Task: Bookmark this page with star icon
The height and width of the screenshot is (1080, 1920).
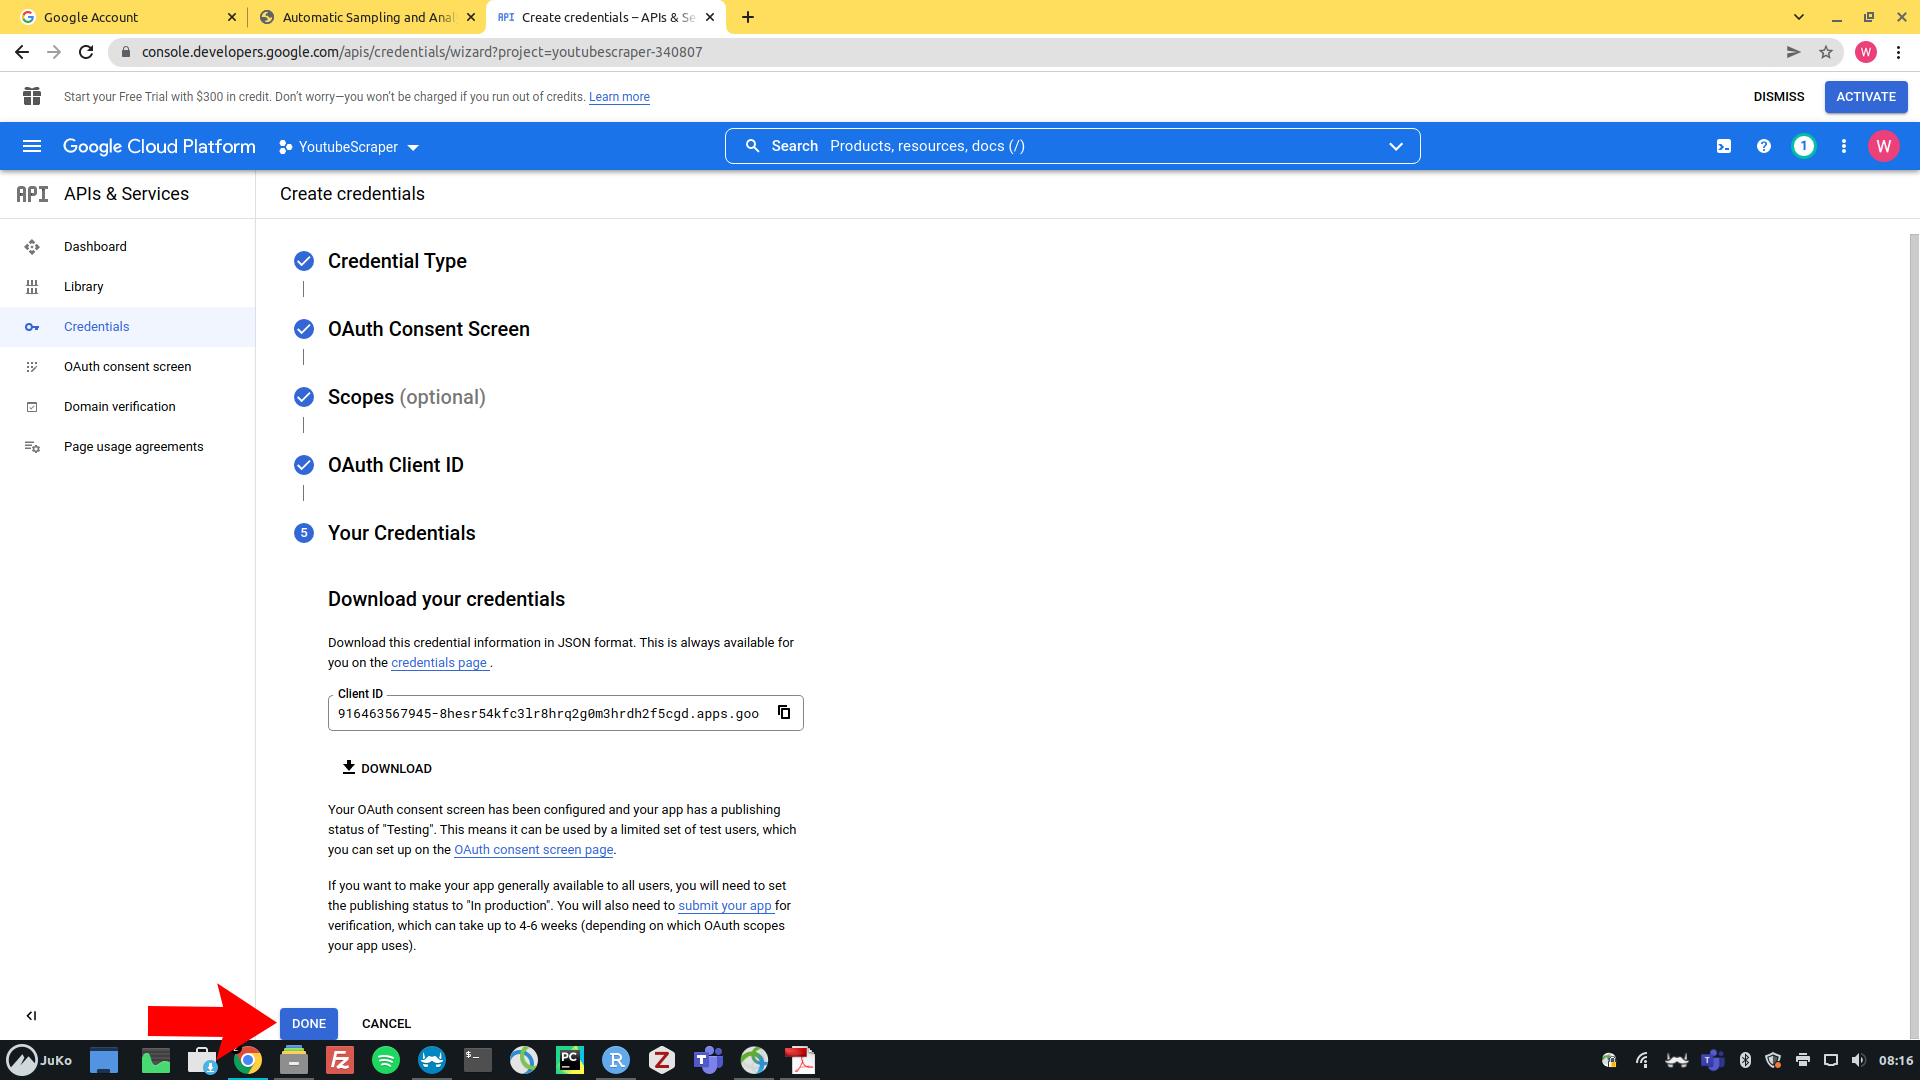Action: [x=1826, y=52]
